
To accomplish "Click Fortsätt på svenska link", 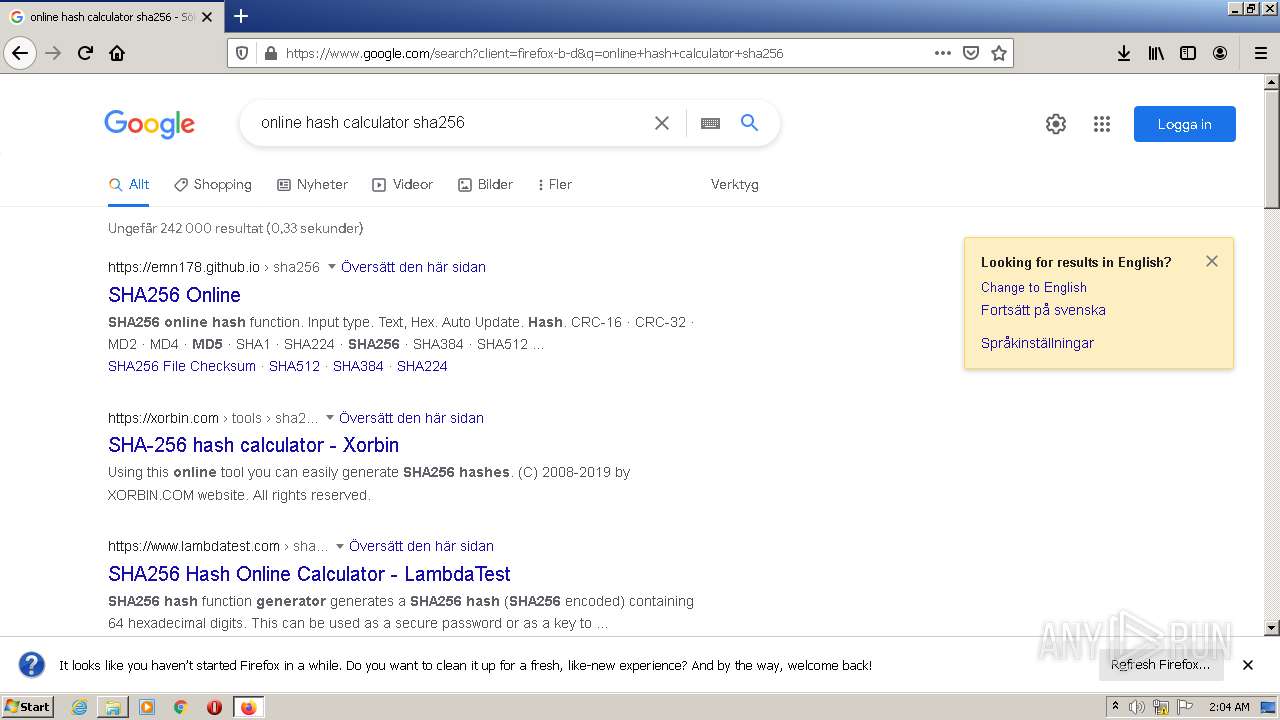I will coord(1043,310).
